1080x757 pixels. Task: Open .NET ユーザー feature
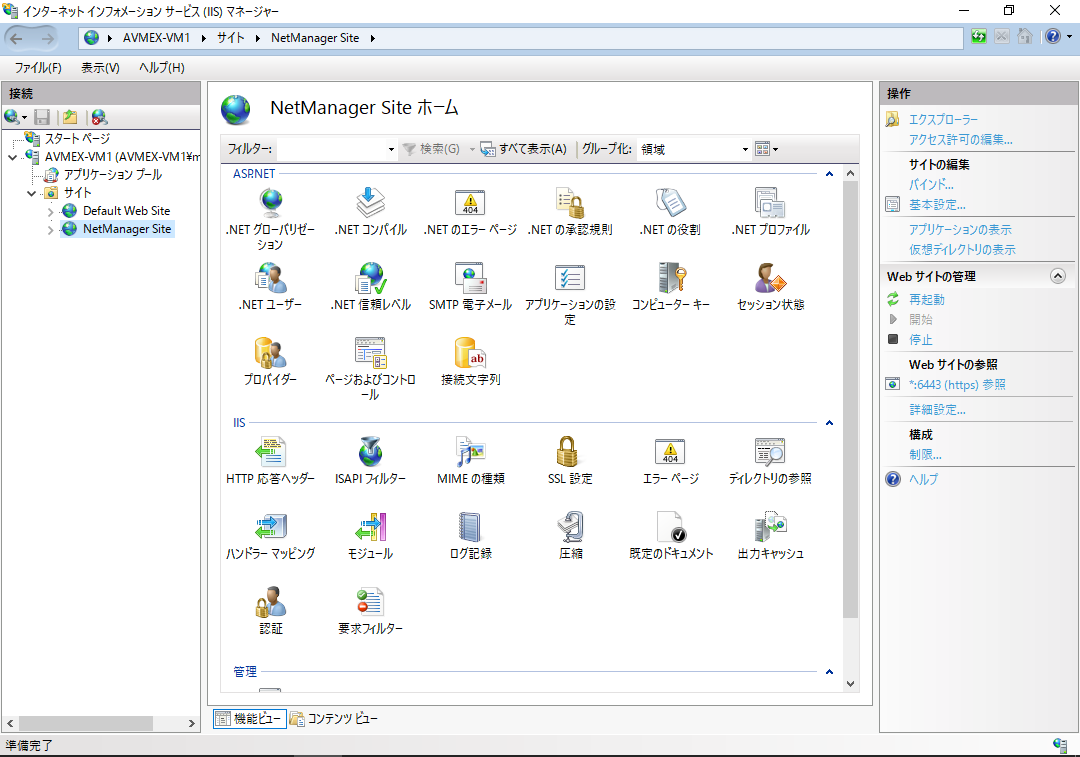(x=270, y=287)
